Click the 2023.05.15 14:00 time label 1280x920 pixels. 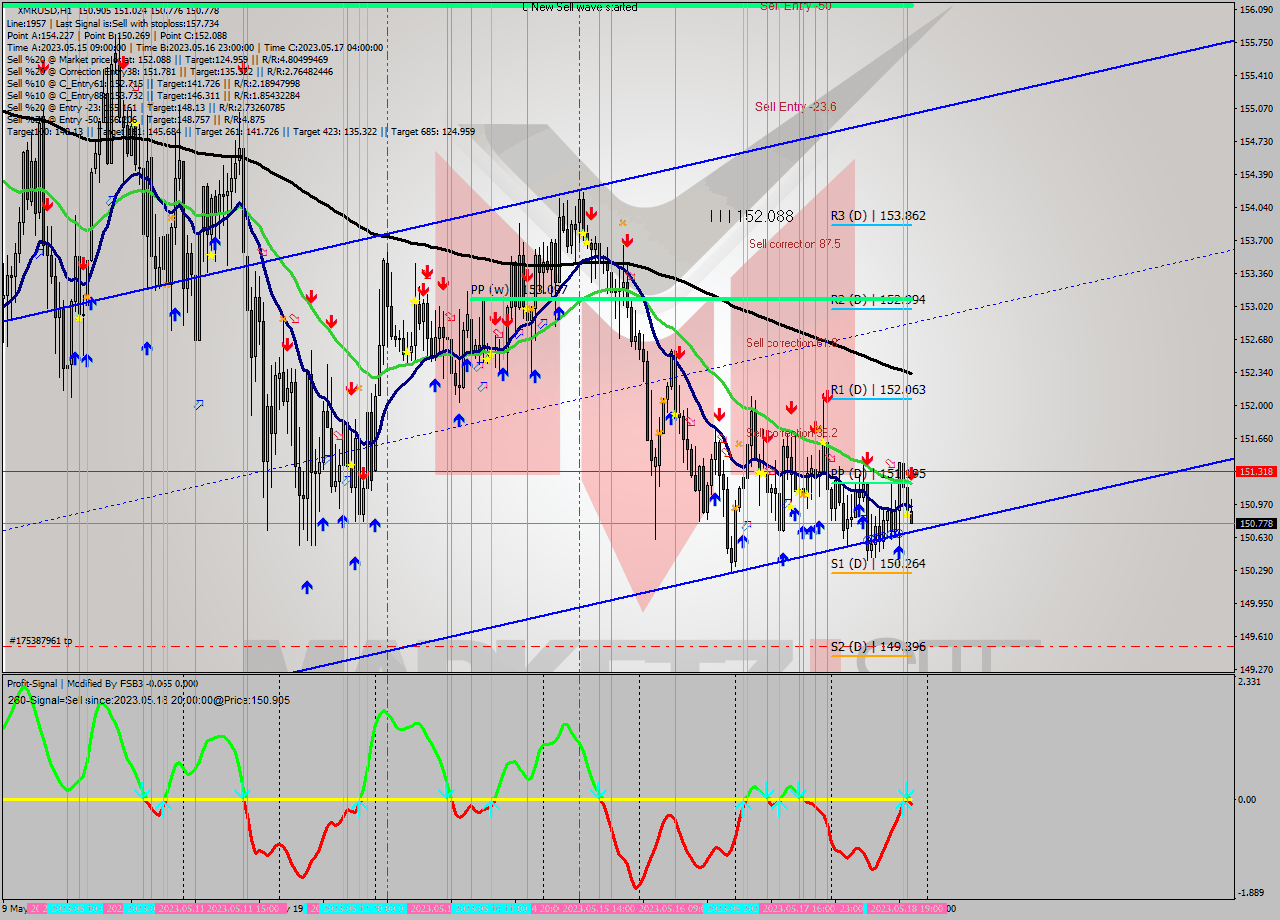click(x=599, y=909)
